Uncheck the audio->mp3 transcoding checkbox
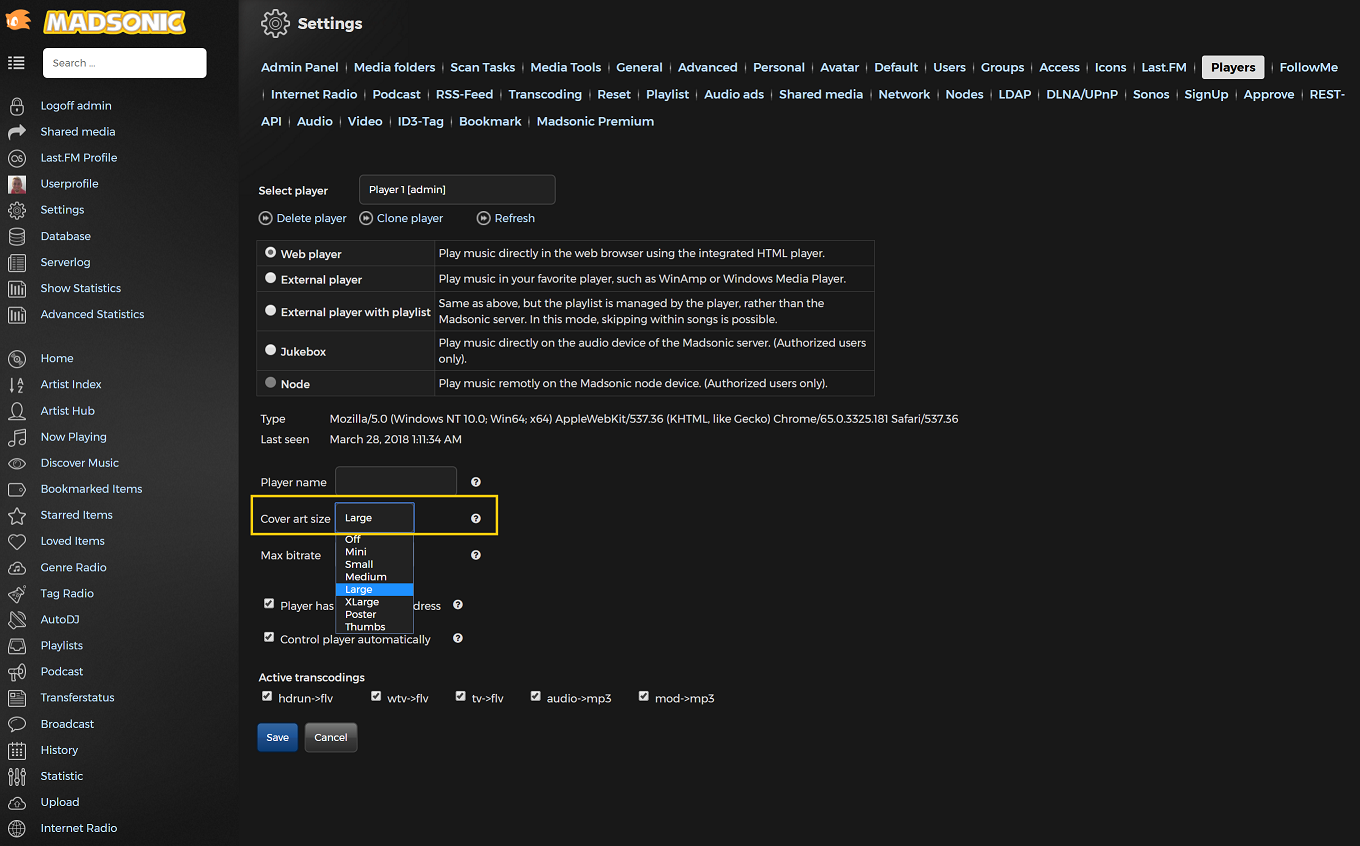 click(536, 696)
